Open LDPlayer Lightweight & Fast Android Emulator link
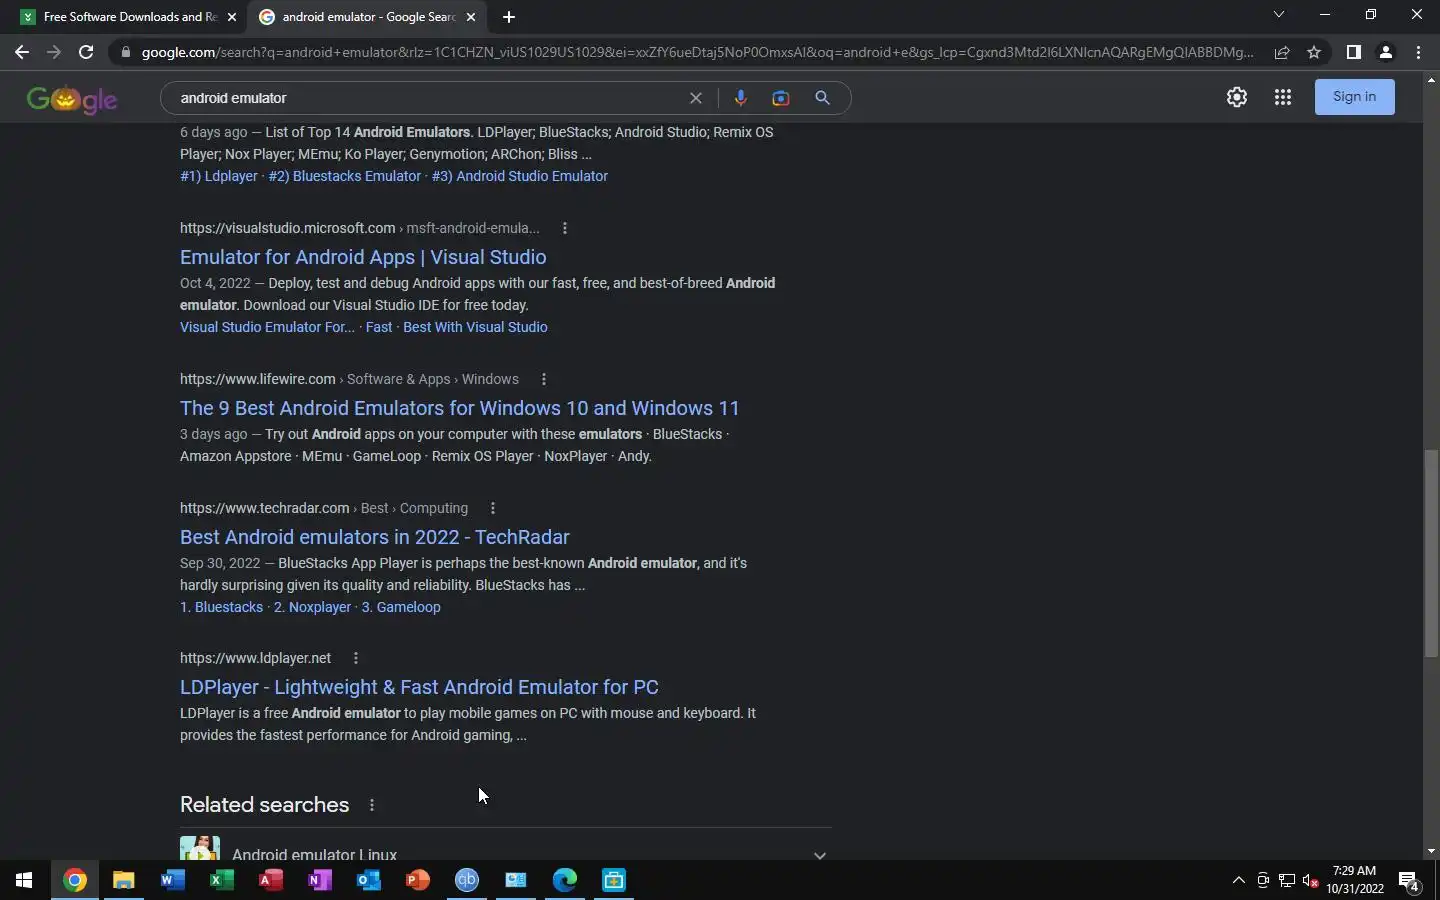Image resolution: width=1440 pixels, height=900 pixels. point(419,687)
